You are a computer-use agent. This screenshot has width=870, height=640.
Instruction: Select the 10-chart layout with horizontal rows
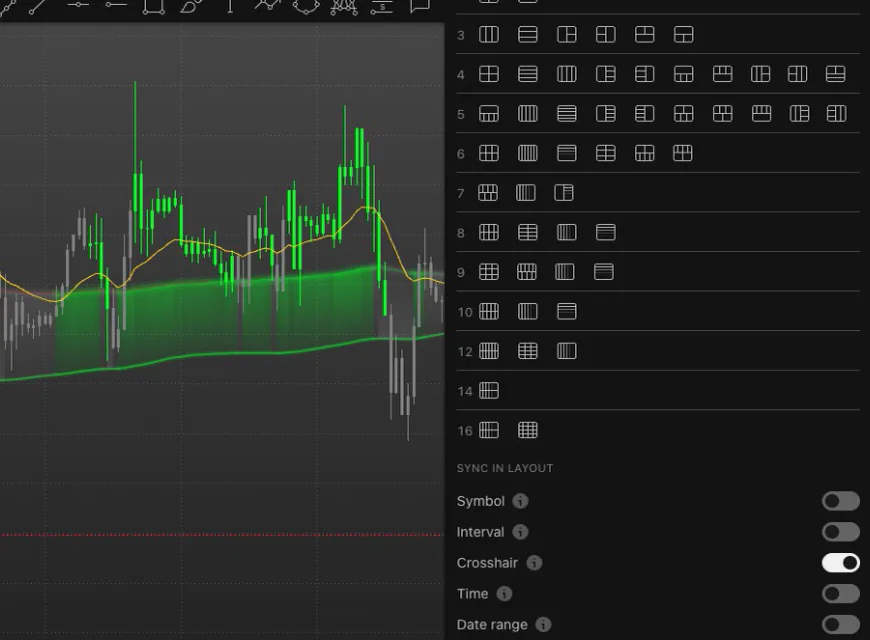(x=566, y=311)
